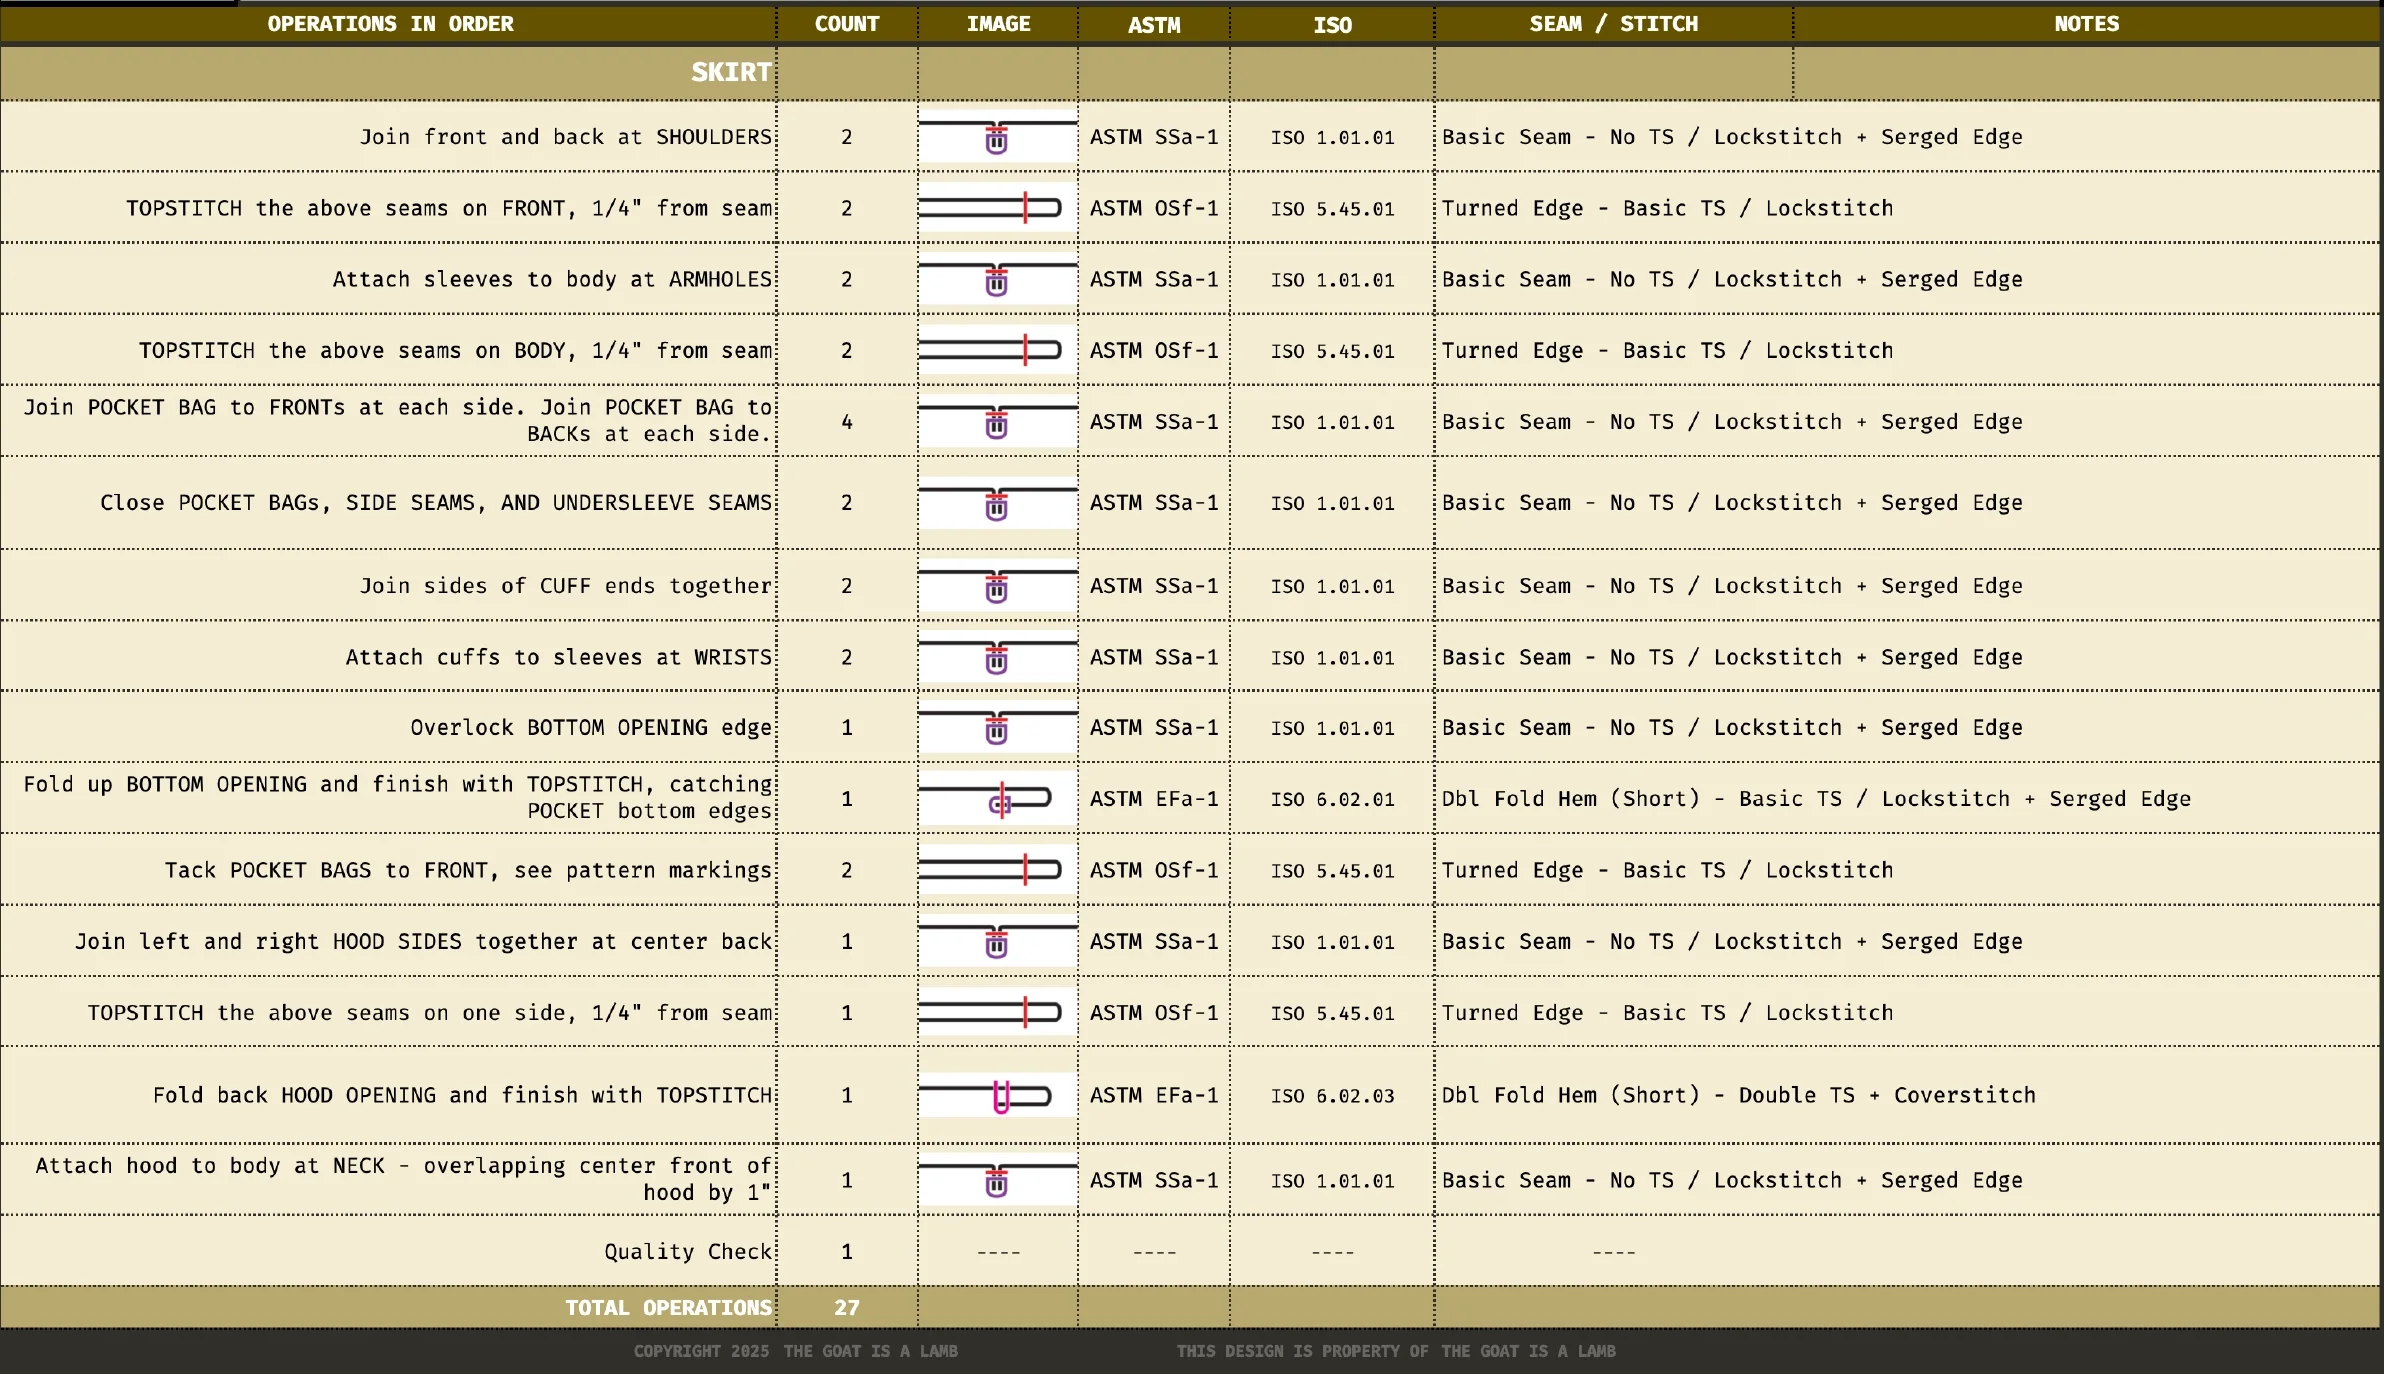This screenshot has height=1374, width=2384.
Task: Click ISO 6.02.03 cell in HOOD OPENING row
Action: pos(1332,1096)
